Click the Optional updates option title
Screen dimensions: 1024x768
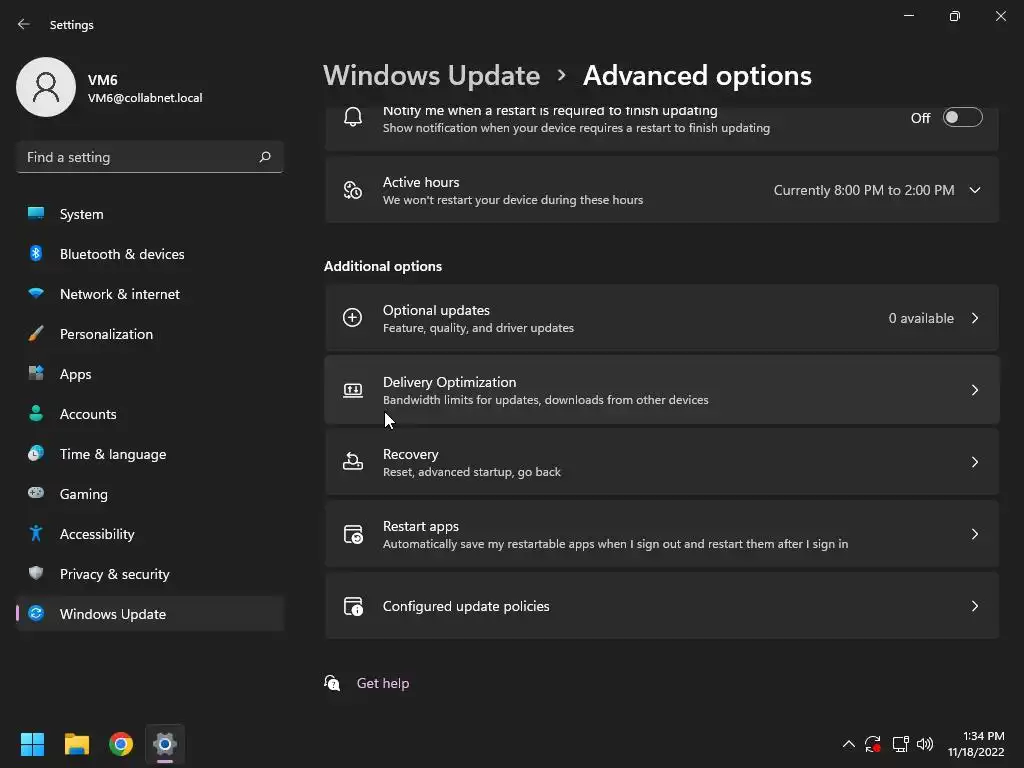point(436,310)
